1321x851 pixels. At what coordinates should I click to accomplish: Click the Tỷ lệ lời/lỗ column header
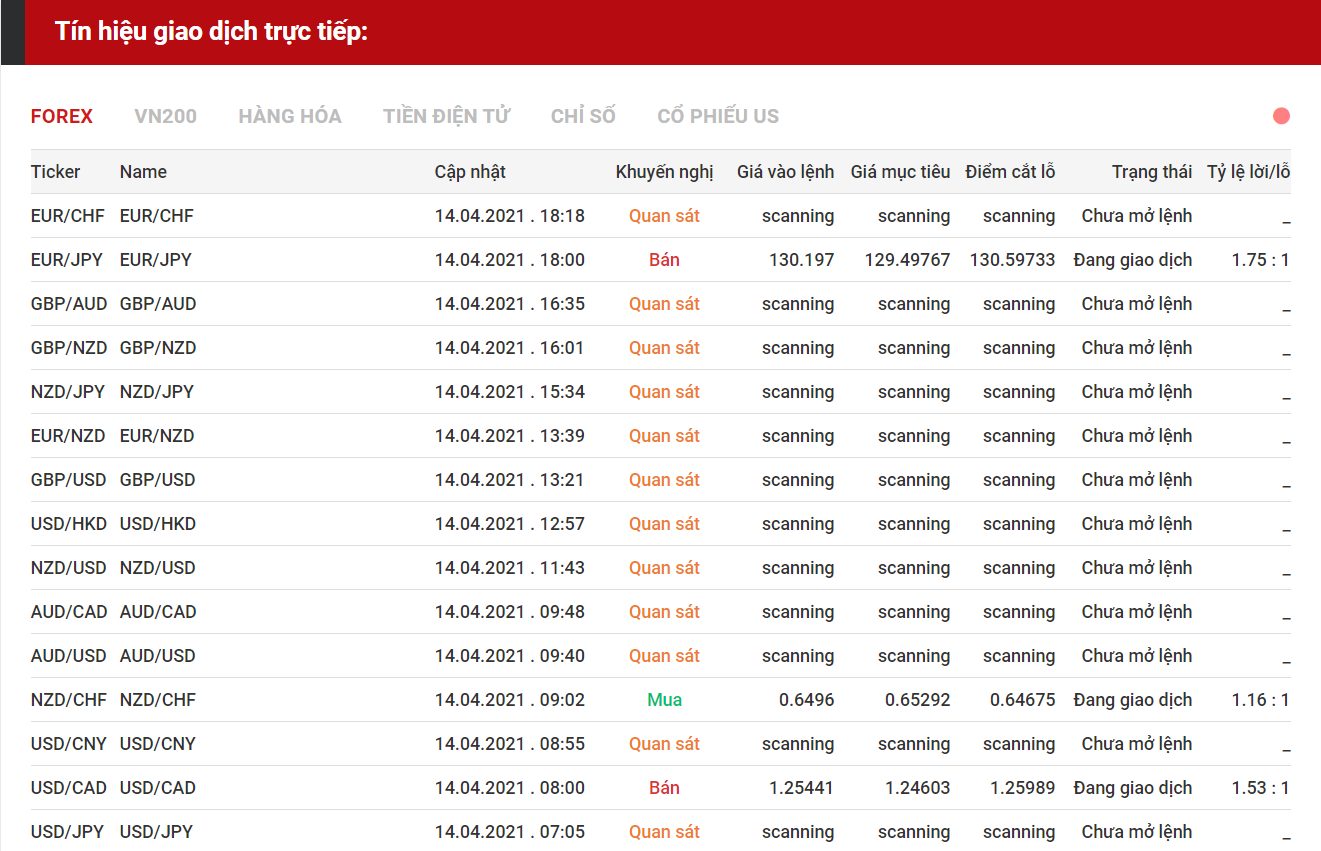click(1248, 172)
